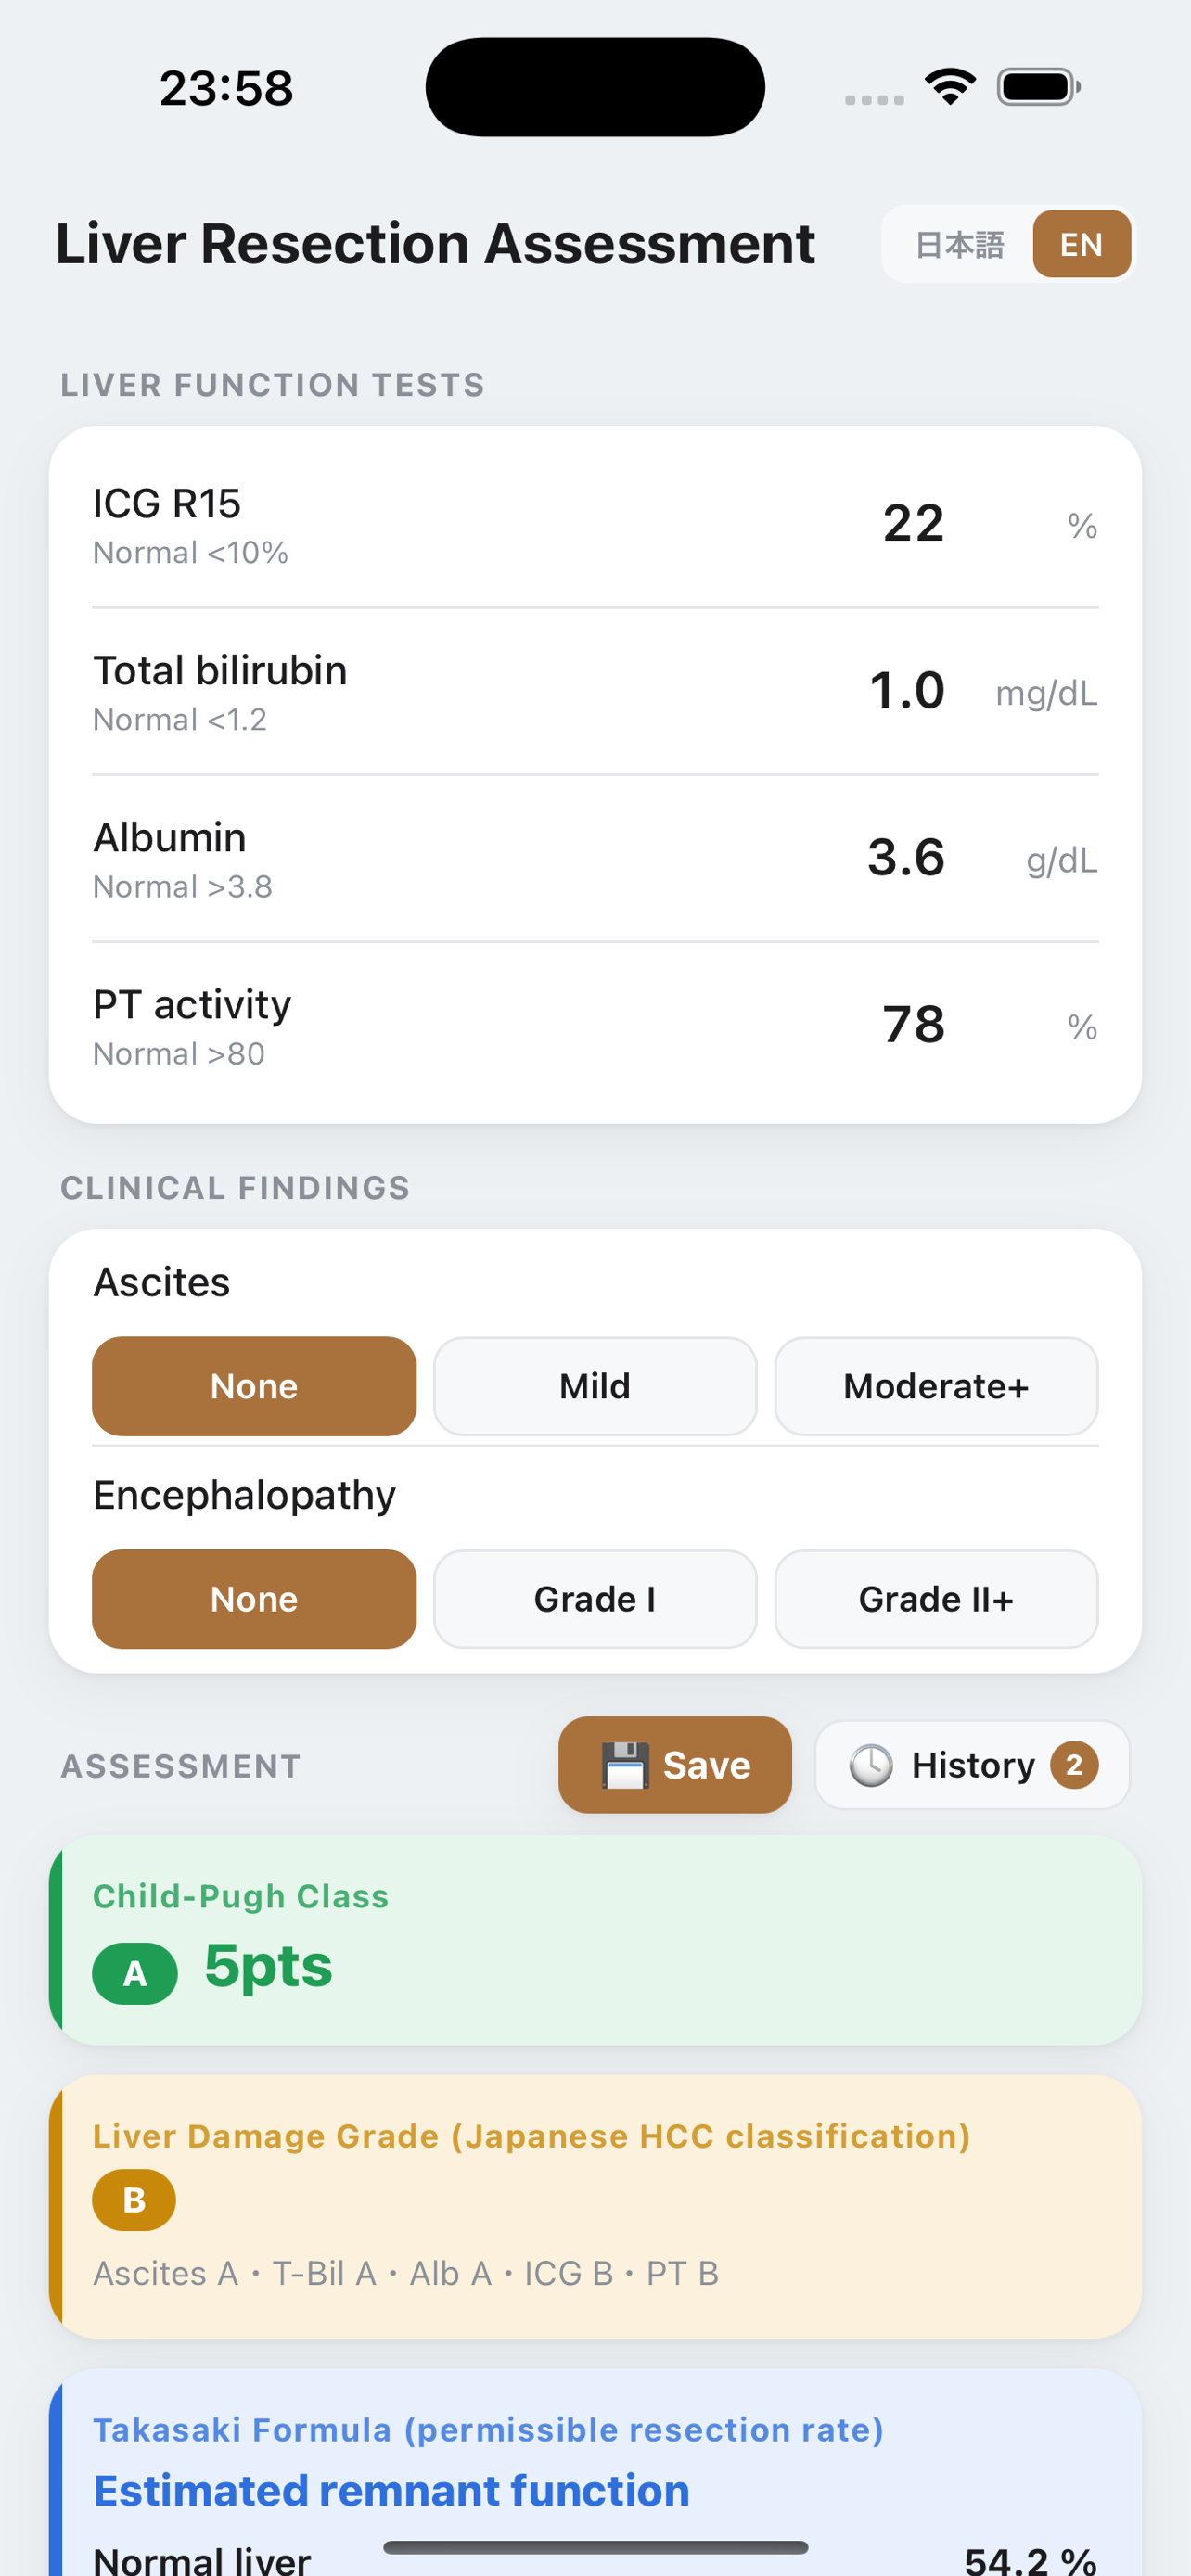
Task: Click the clock icon in History
Action: pos(871,1766)
